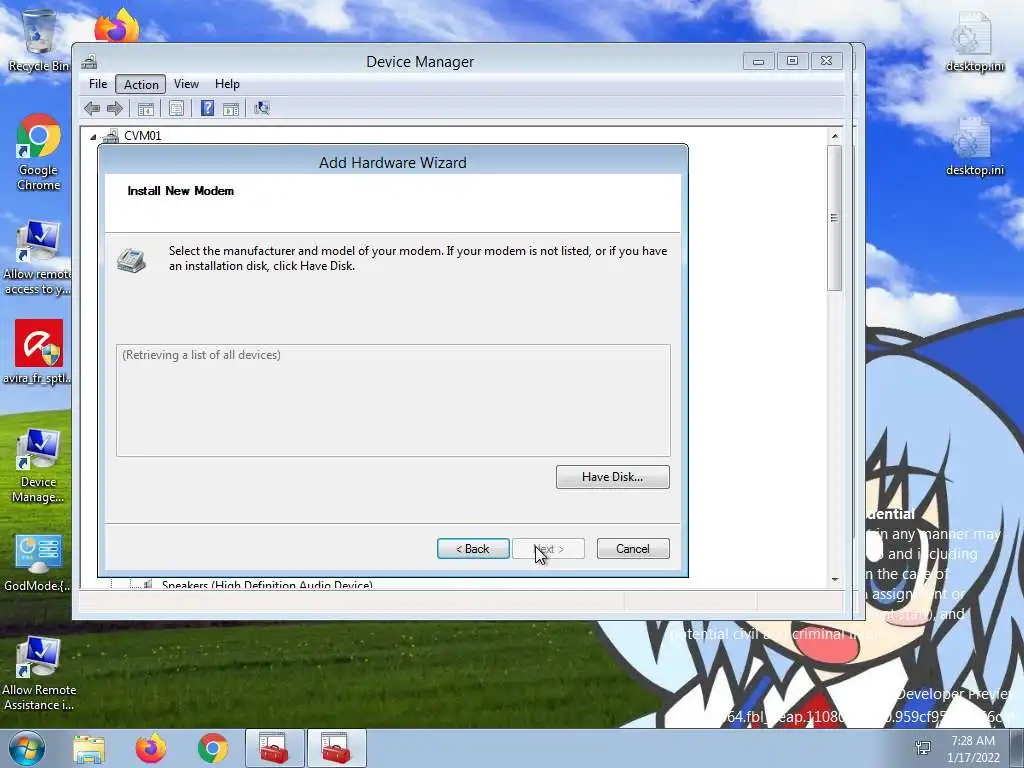
Task: Click the retrieving devices list box
Action: pyautogui.click(x=393, y=400)
